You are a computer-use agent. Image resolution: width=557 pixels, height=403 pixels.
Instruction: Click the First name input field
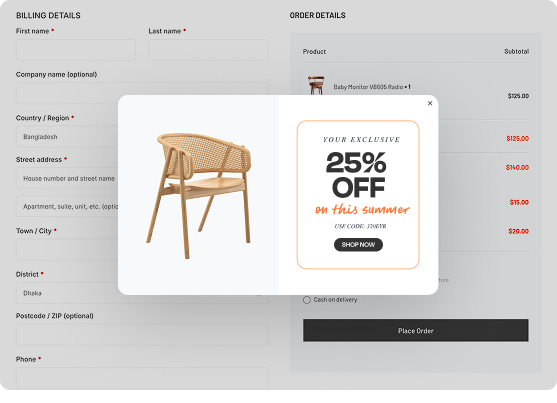(x=76, y=50)
